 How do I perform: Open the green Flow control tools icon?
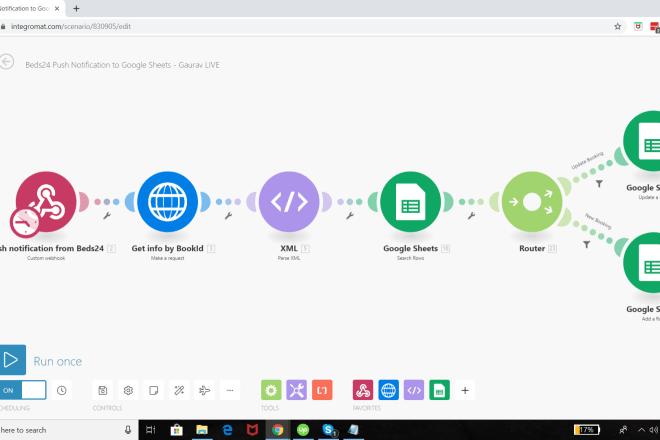point(271,390)
